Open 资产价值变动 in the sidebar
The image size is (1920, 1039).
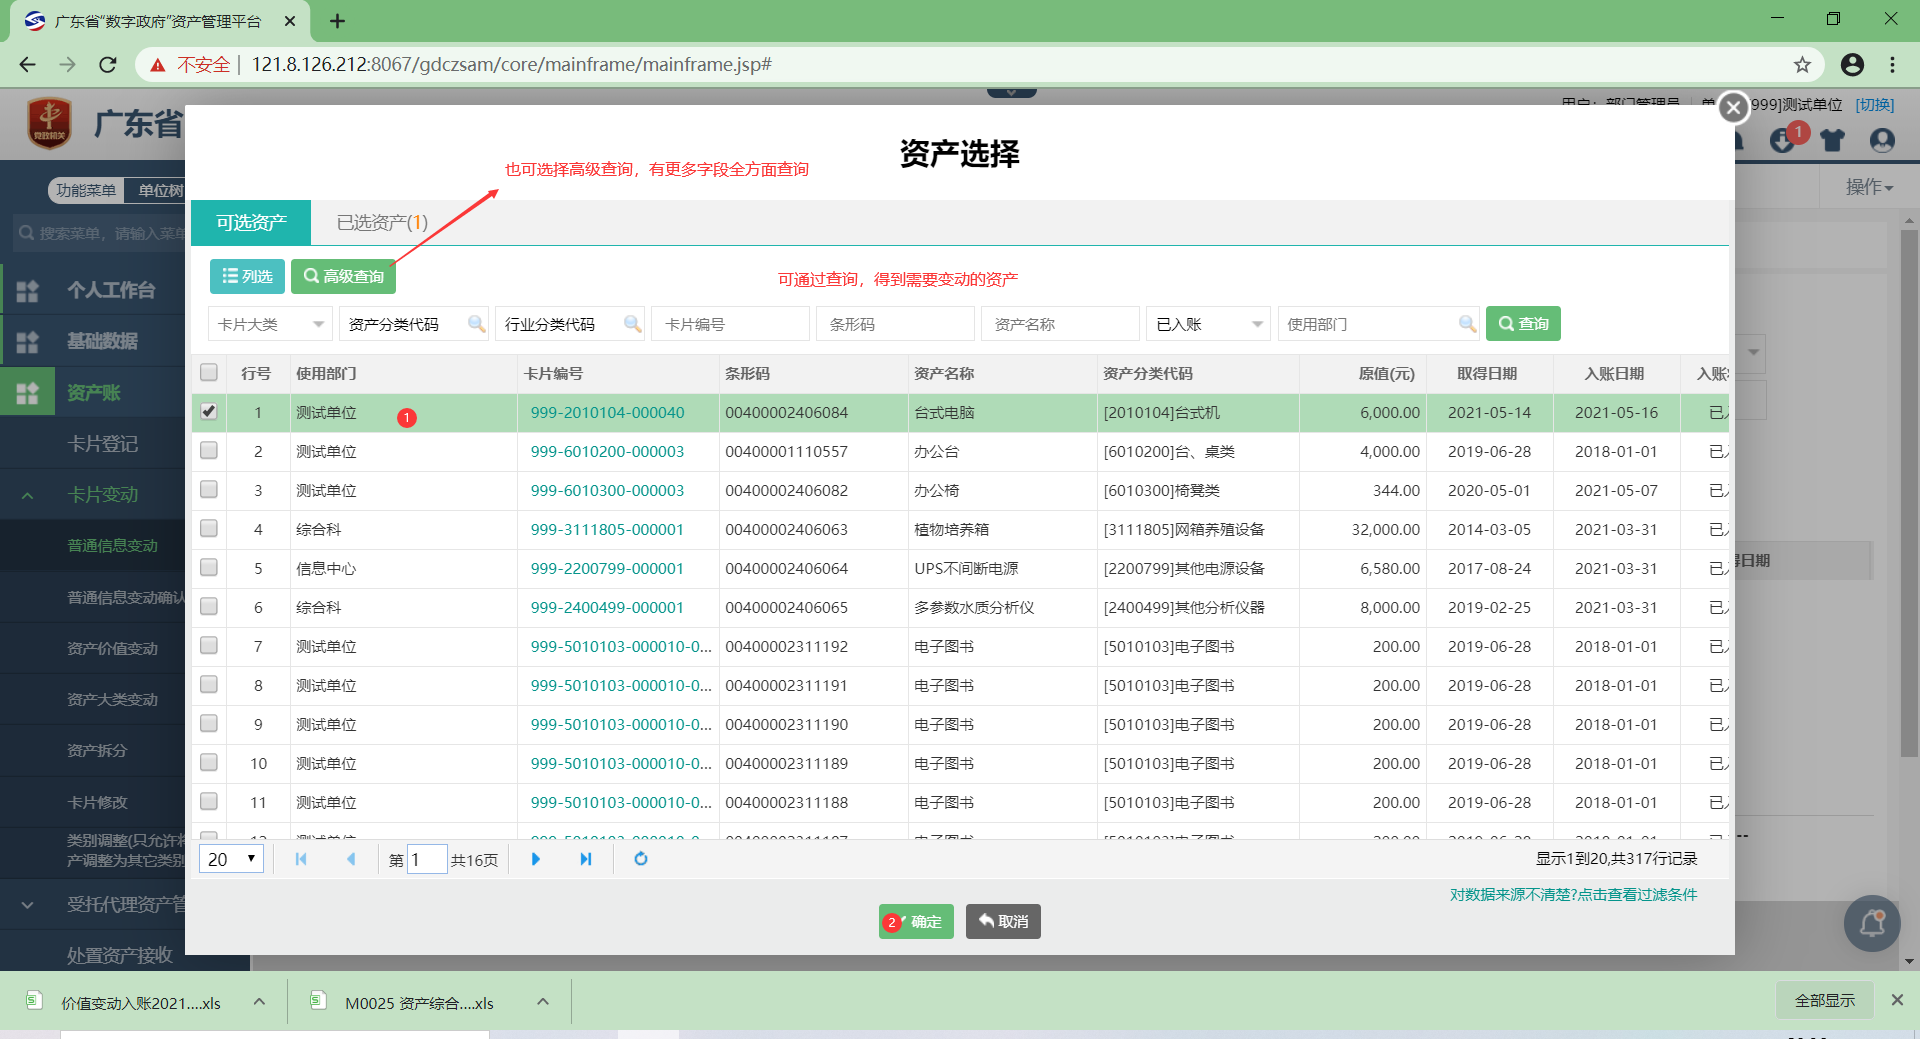tap(112, 648)
